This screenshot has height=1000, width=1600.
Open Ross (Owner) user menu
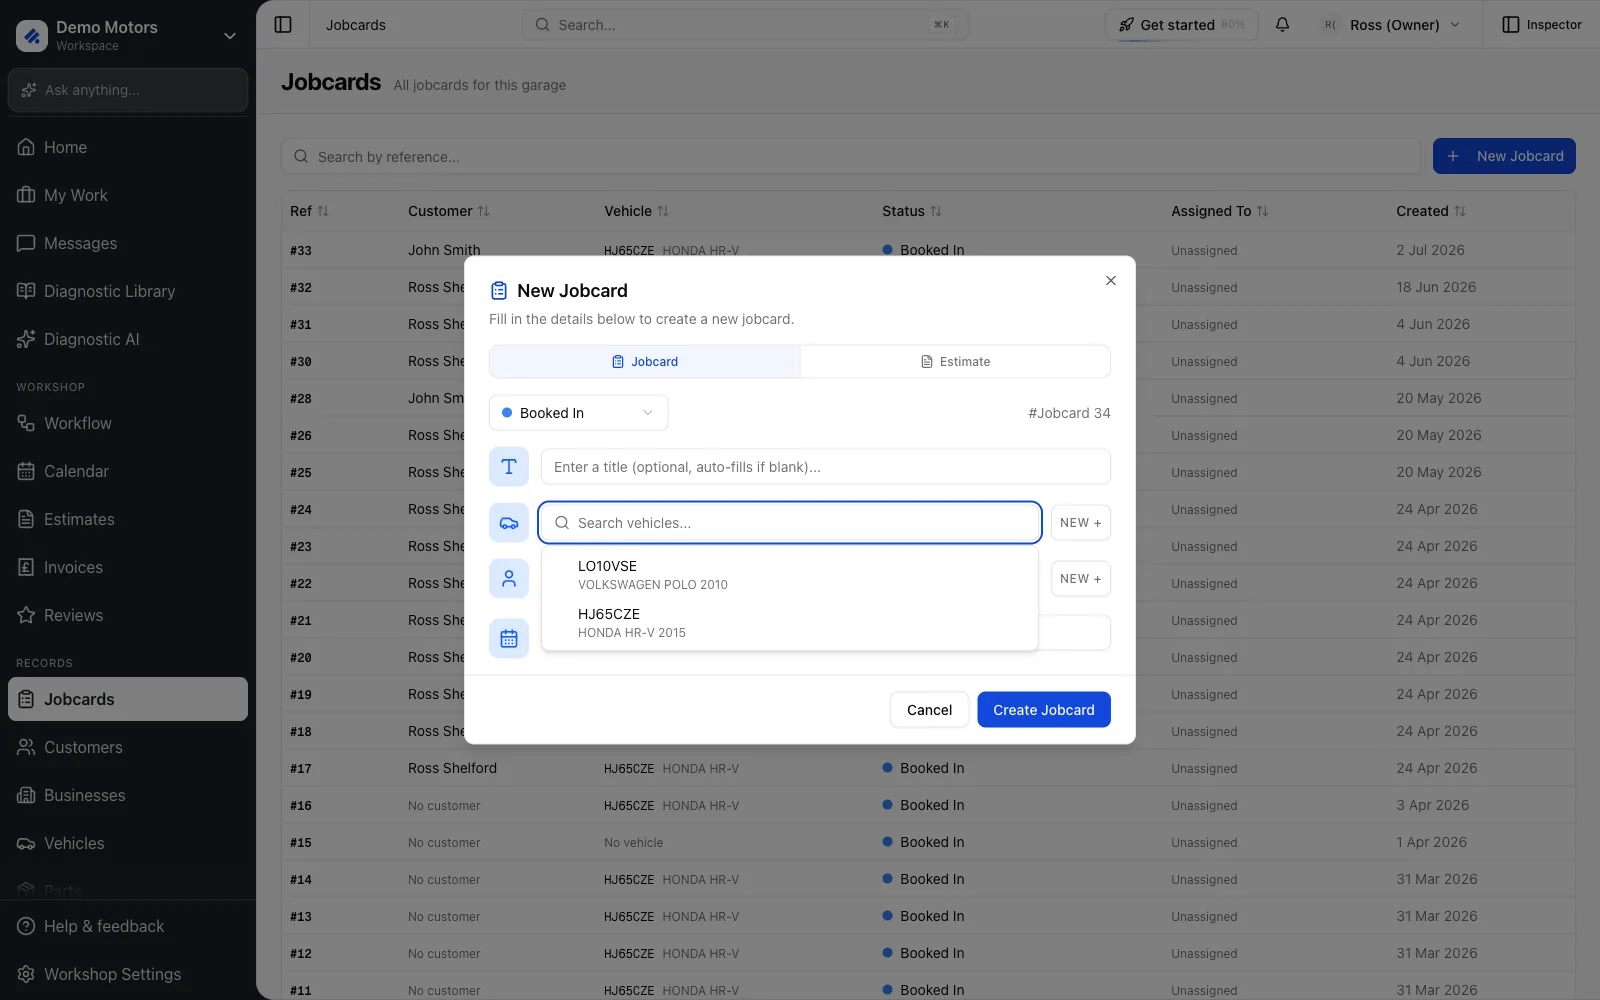1393,25
